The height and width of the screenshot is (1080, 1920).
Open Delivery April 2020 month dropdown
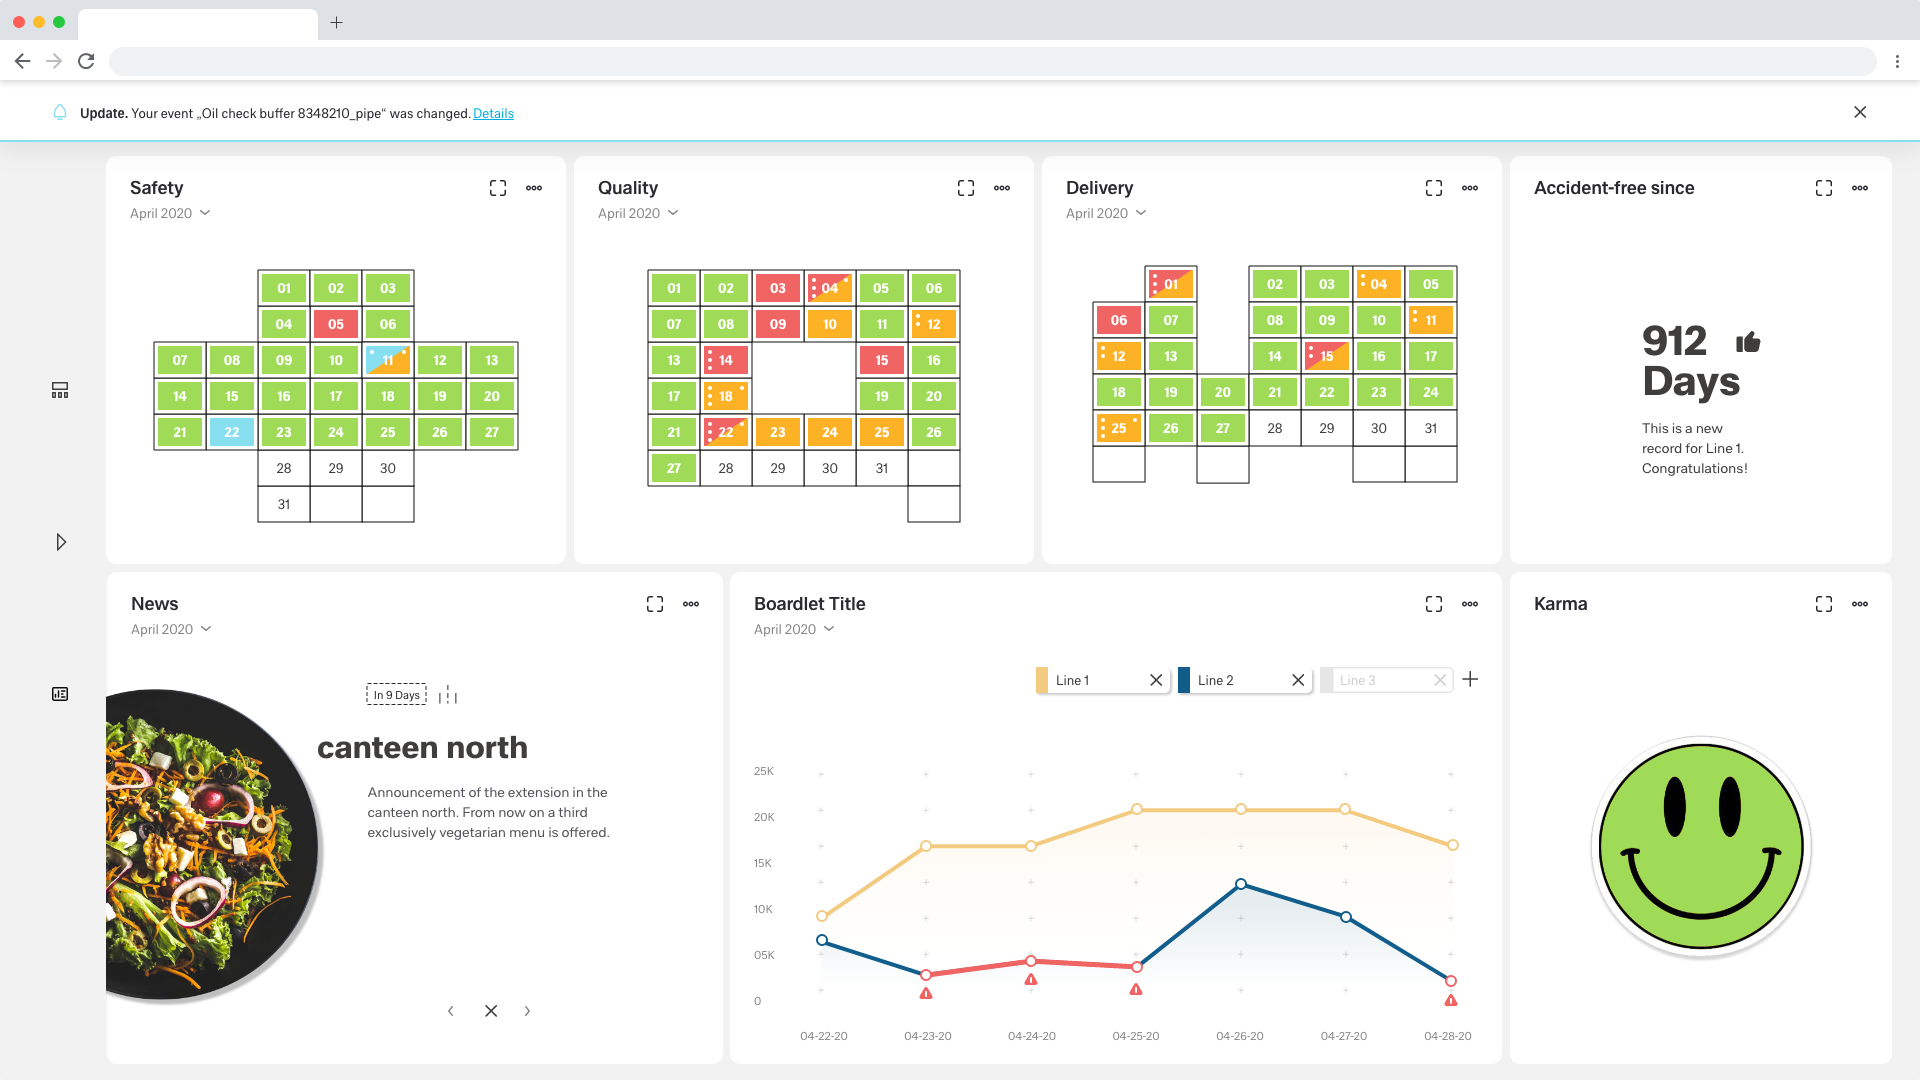(x=1106, y=213)
